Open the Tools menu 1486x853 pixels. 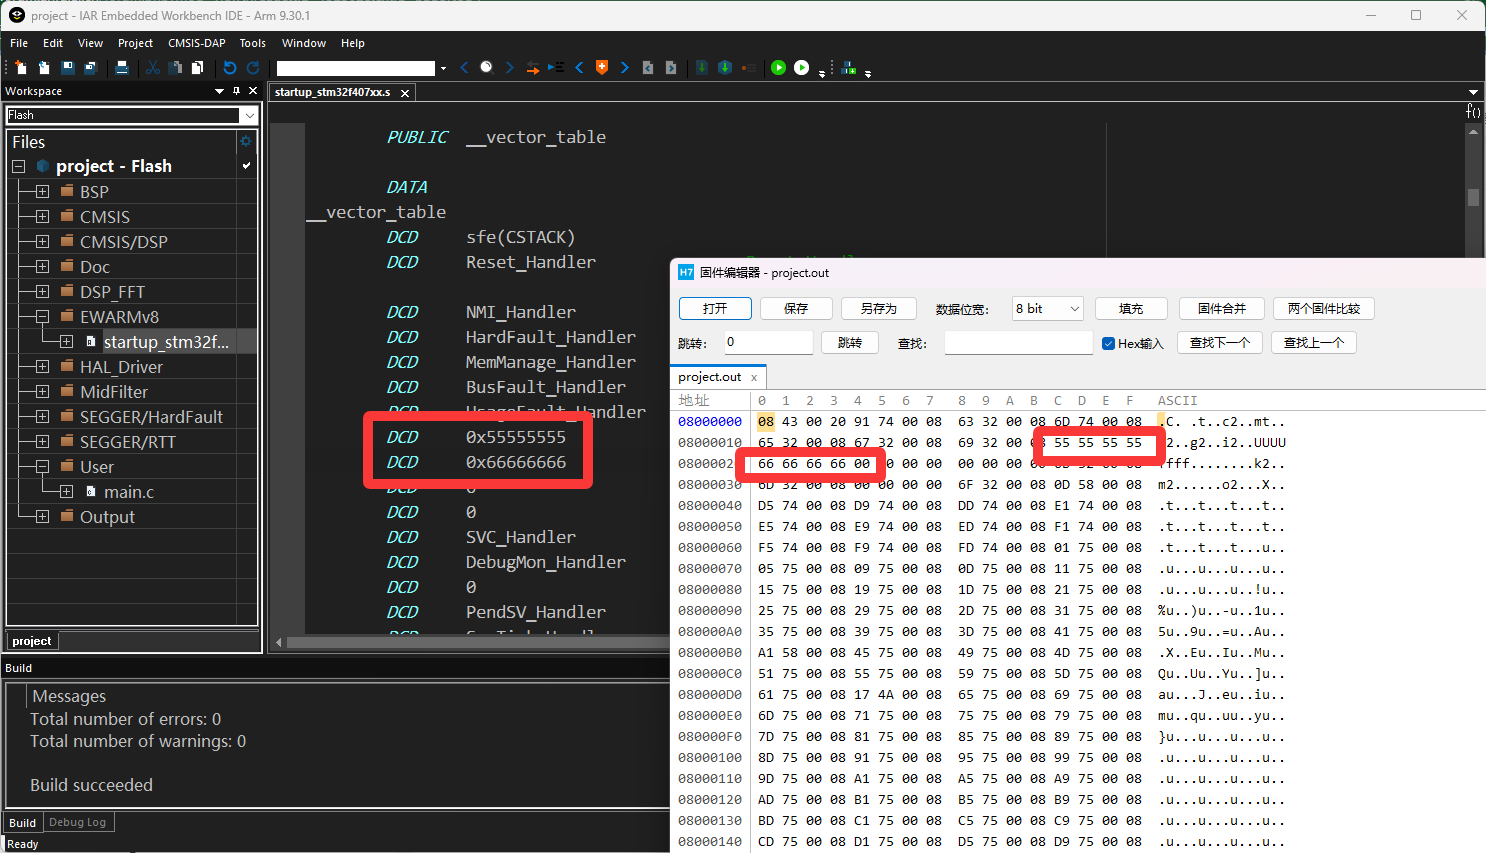(253, 43)
